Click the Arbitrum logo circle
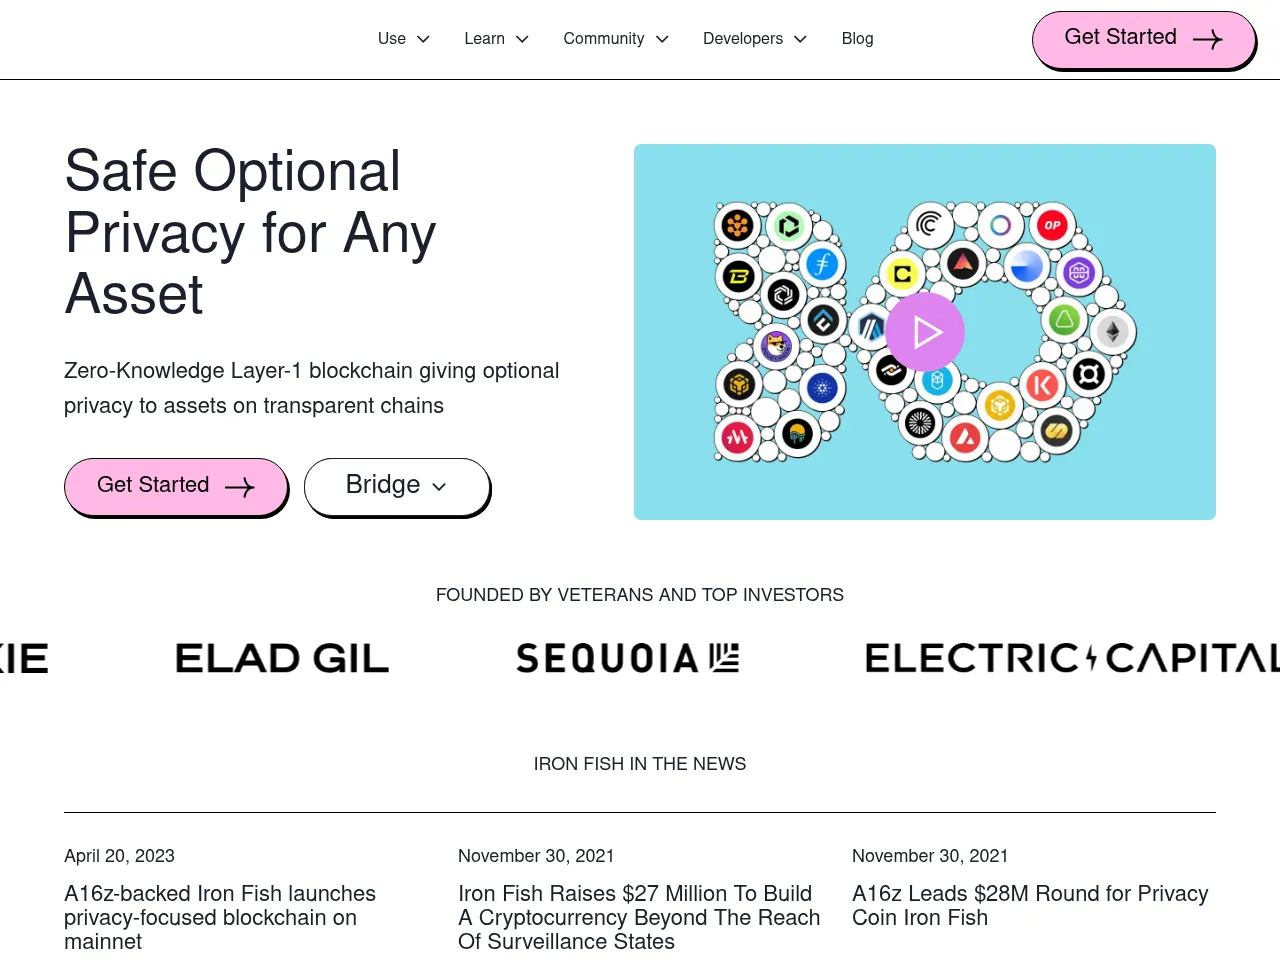This screenshot has width=1280, height=960. pyautogui.click(x=870, y=326)
